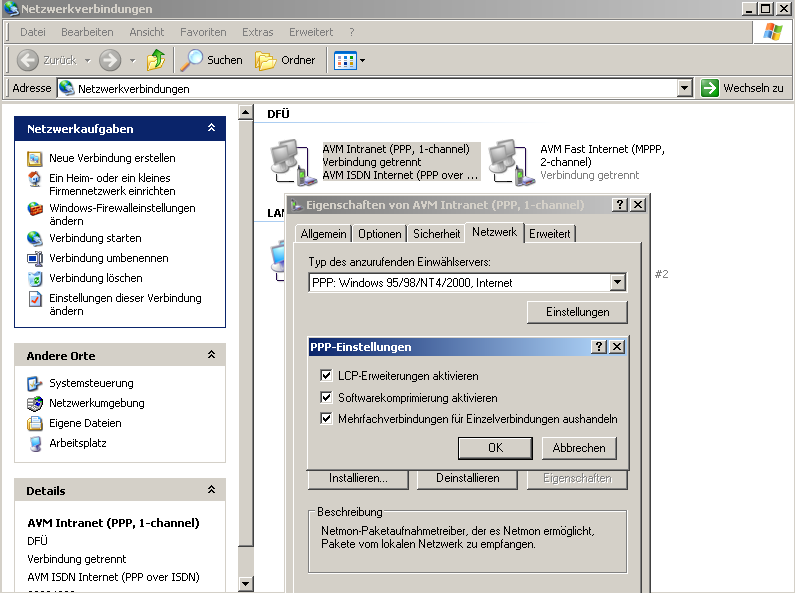Go up one folder level icon
The height and width of the screenshot is (593, 795).
click(x=156, y=60)
